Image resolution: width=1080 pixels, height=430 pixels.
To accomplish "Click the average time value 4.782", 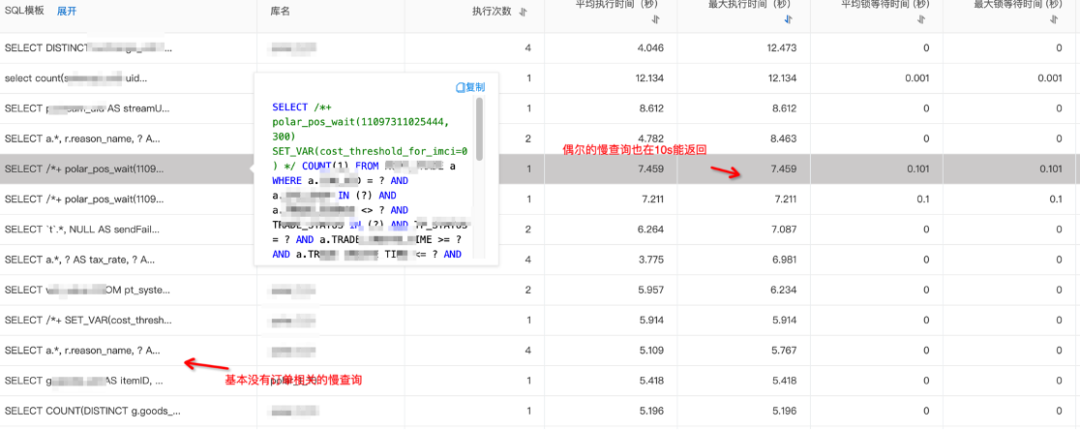I will point(651,139).
